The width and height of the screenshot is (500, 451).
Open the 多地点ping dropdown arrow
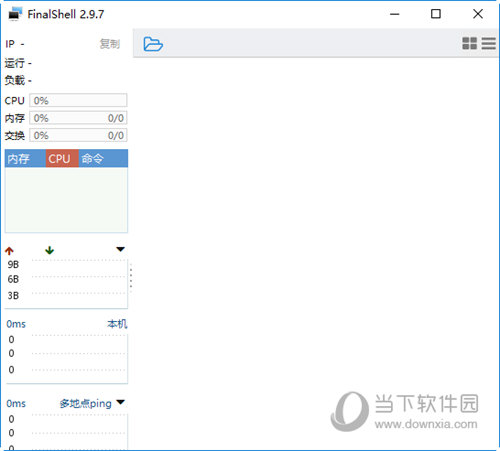pos(120,402)
